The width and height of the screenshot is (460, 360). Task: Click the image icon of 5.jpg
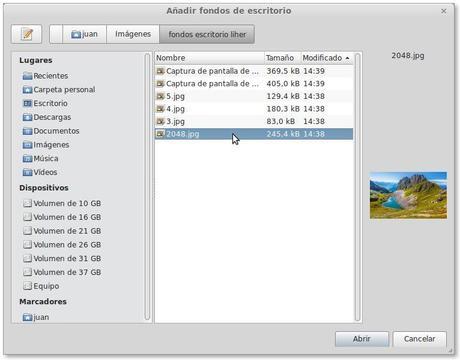(x=161, y=96)
